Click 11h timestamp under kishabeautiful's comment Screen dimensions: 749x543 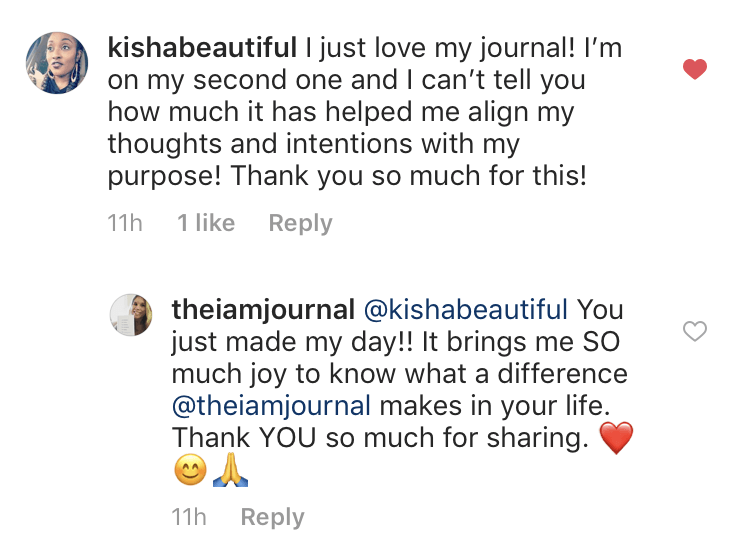pyautogui.click(x=125, y=223)
